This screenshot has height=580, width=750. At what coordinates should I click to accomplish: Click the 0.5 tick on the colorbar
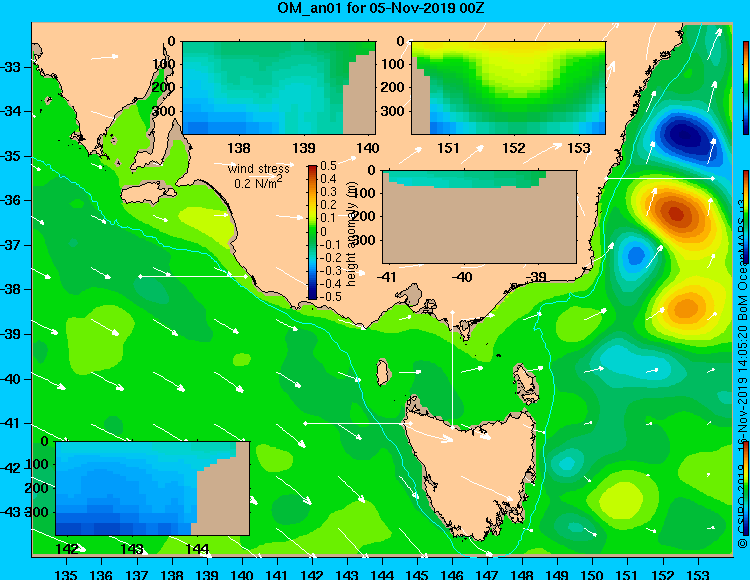pyautogui.click(x=328, y=166)
